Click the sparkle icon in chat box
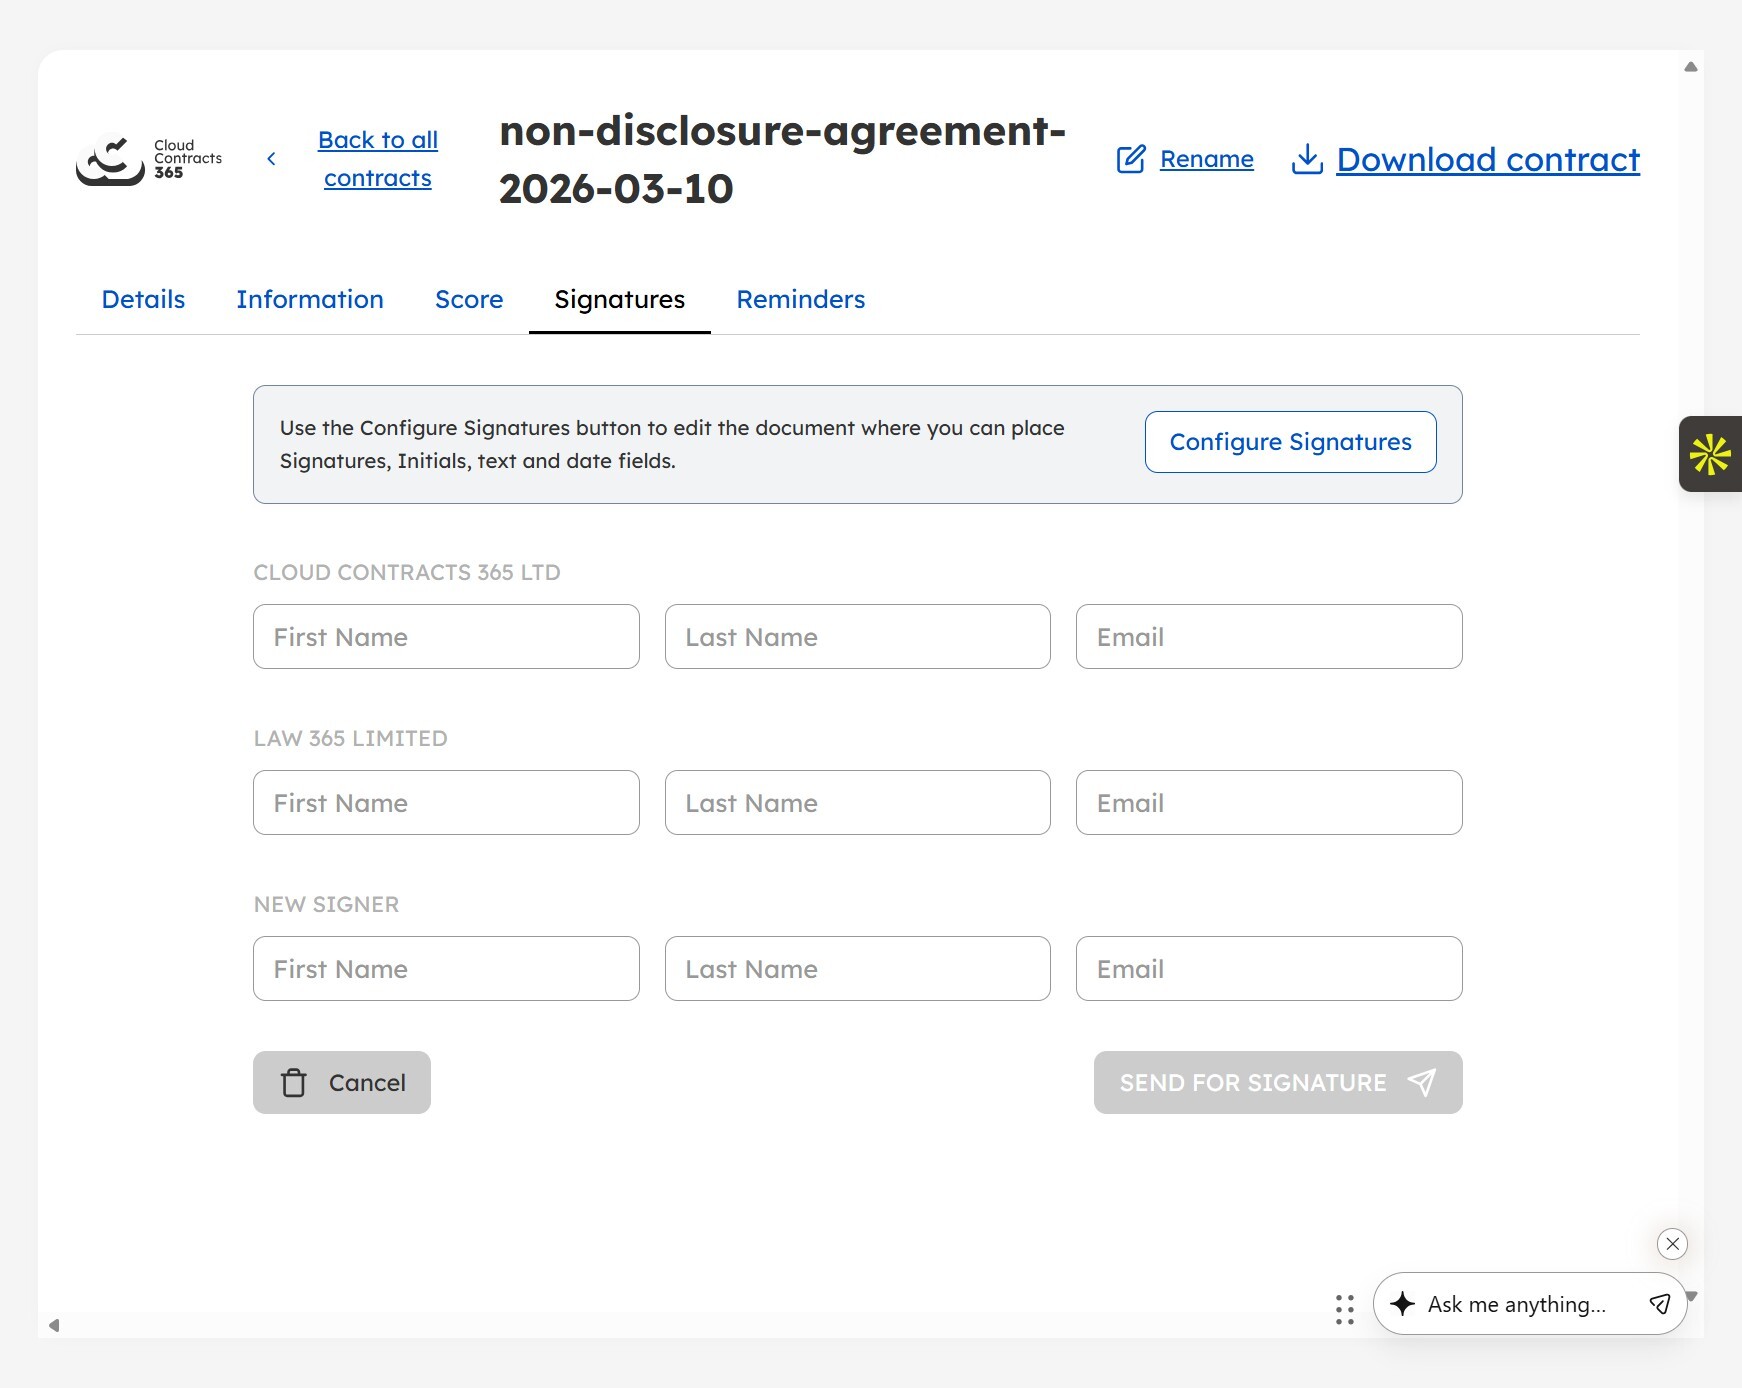Screen dimensions: 1742x1388 [1402, 1304]
